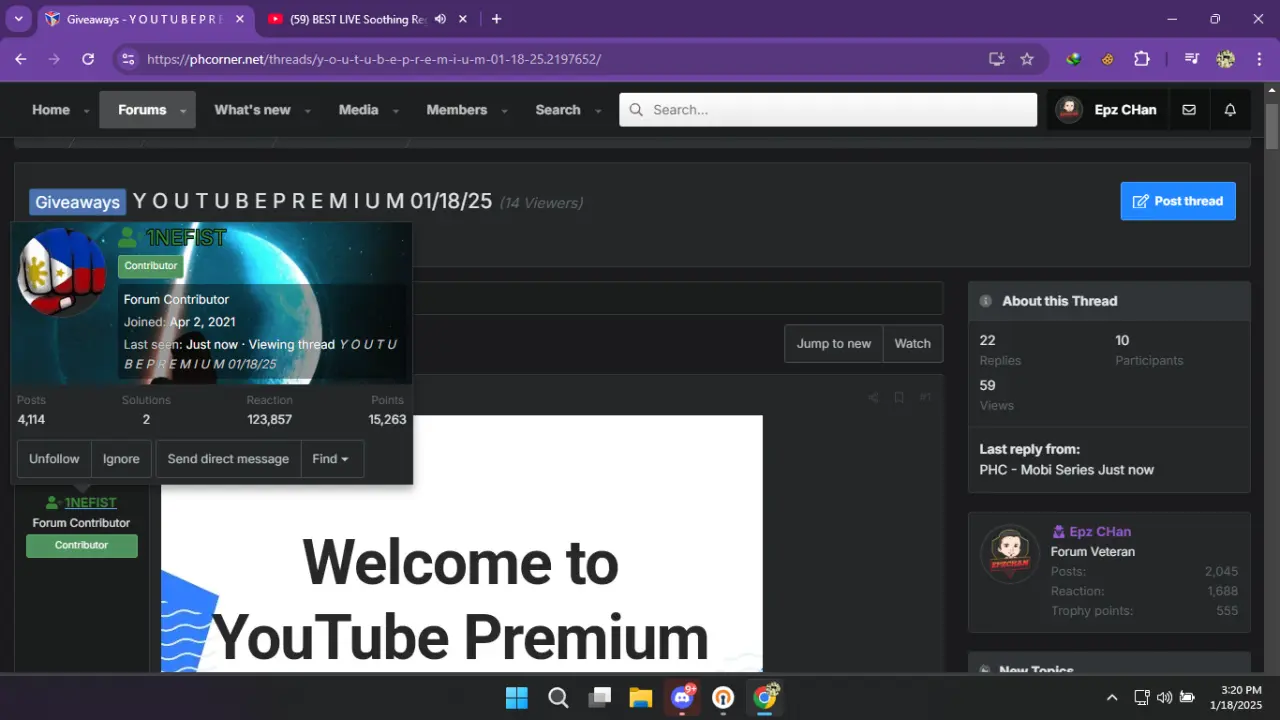
Task: Close the Giveaways tab
Action: click(242, 19)
